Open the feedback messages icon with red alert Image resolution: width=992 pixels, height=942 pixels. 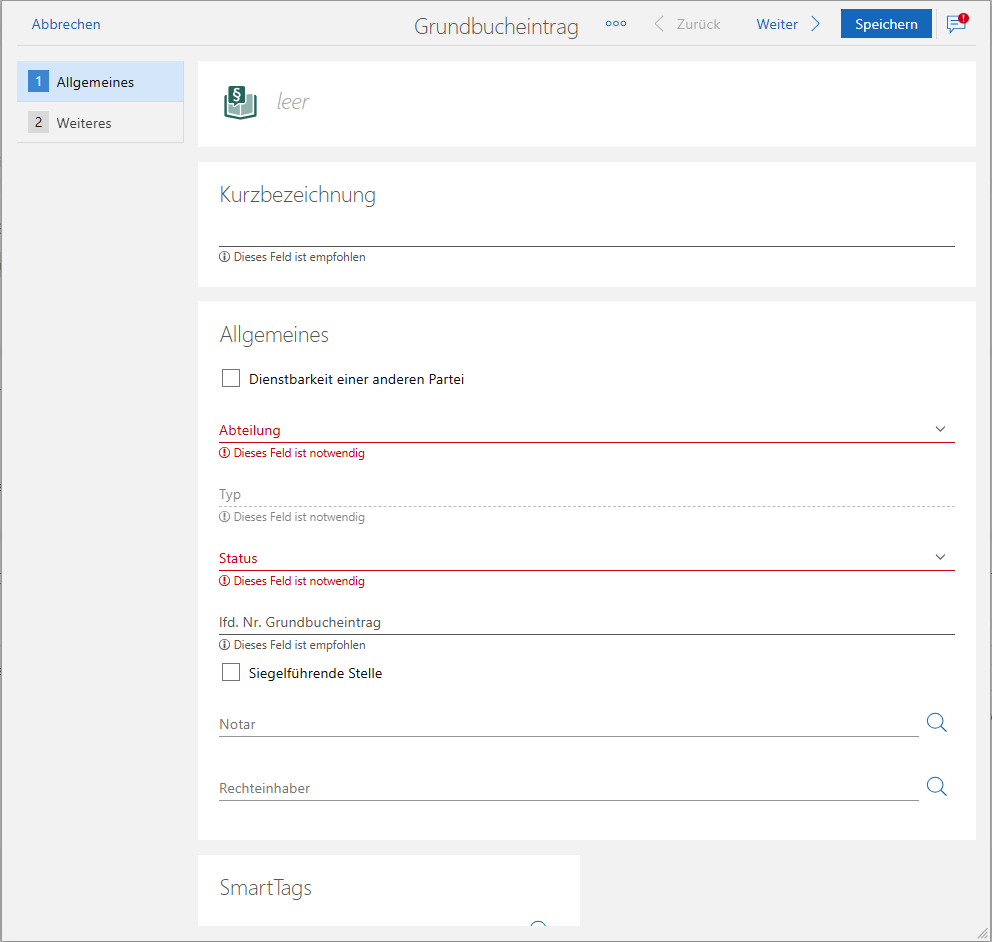pos(957,23)
